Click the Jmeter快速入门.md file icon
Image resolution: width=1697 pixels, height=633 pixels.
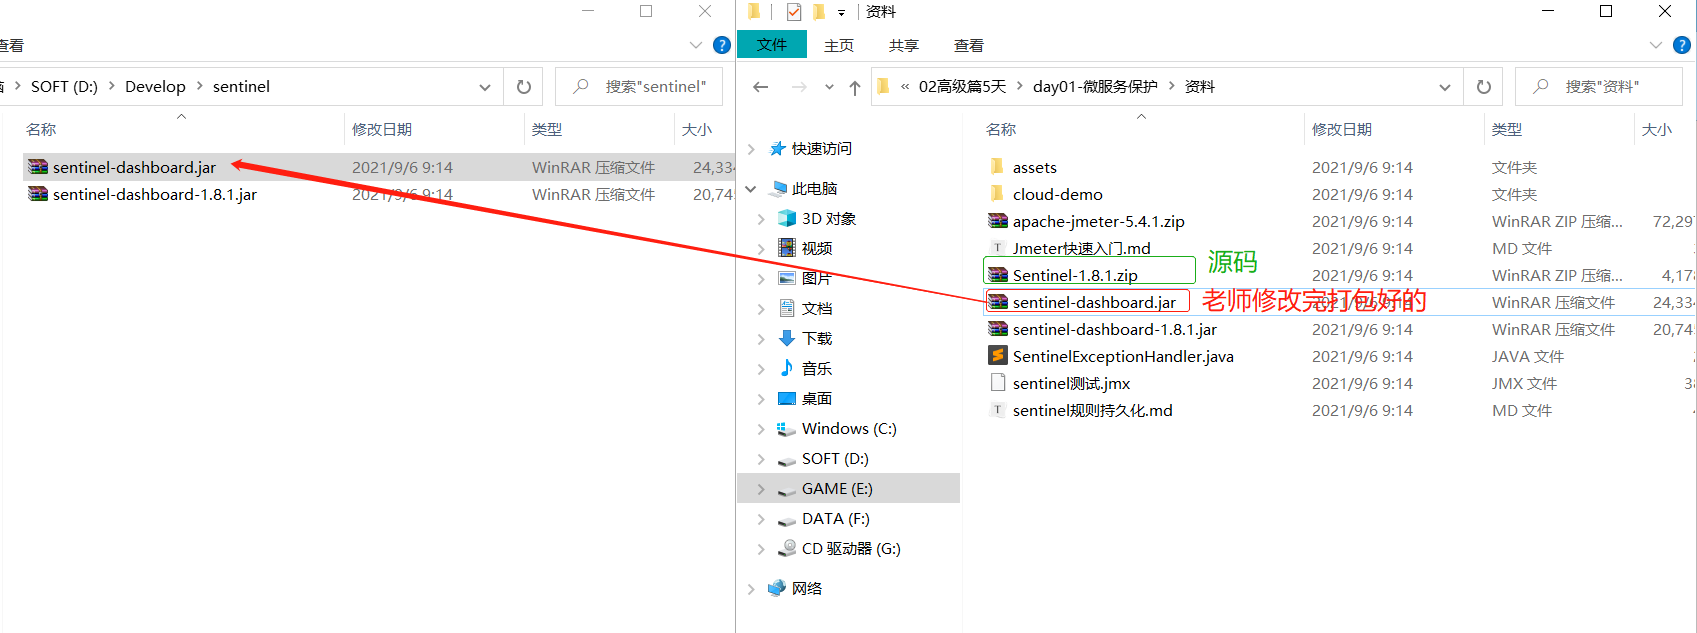(998, 248)
